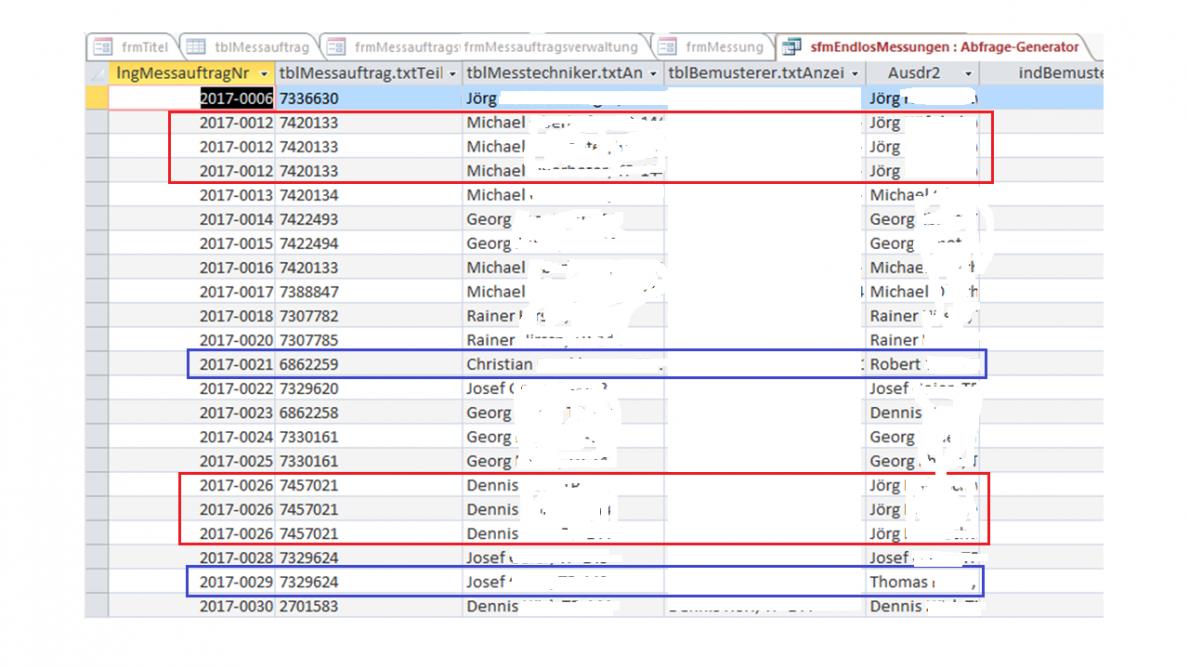The image size is (1189, 669).
Task: Switch to the tblMessauftrag tab
Action: pyautogui.click(x=250, y=47)
